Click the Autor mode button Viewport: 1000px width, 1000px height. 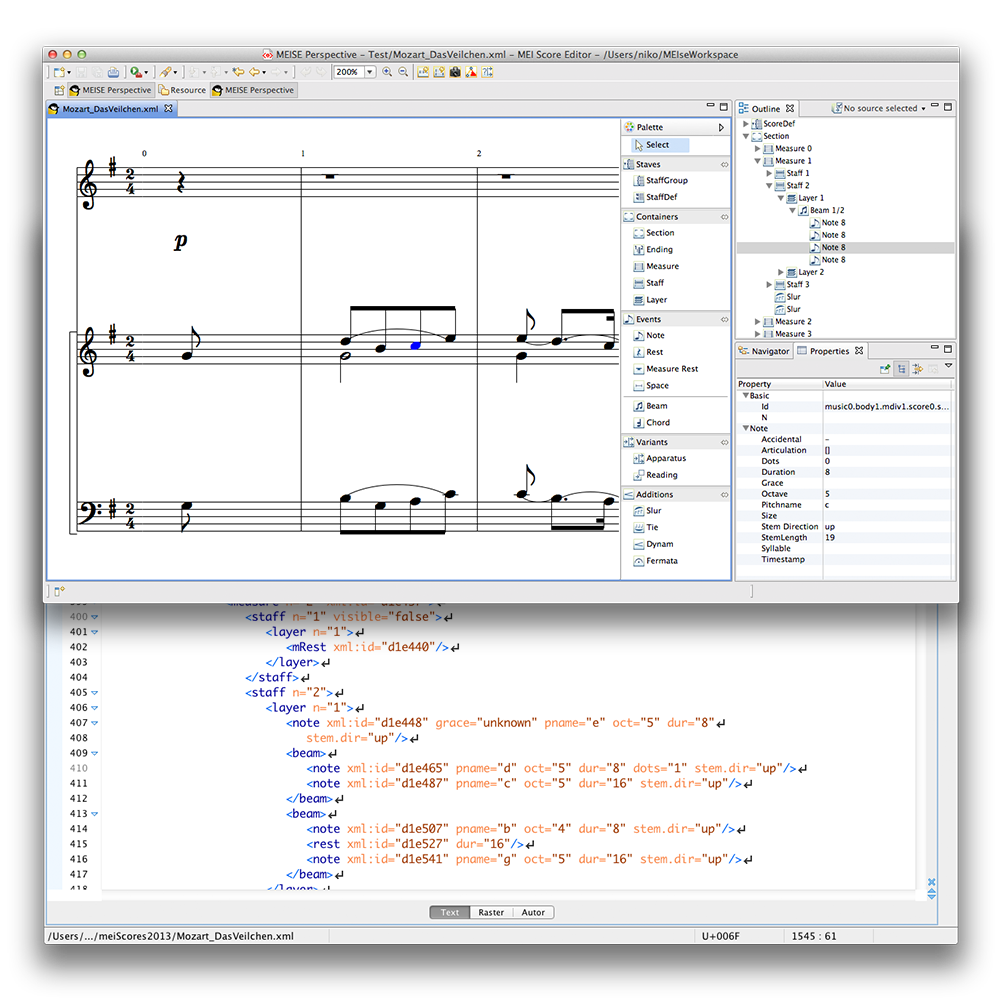[x=533, y=912]
